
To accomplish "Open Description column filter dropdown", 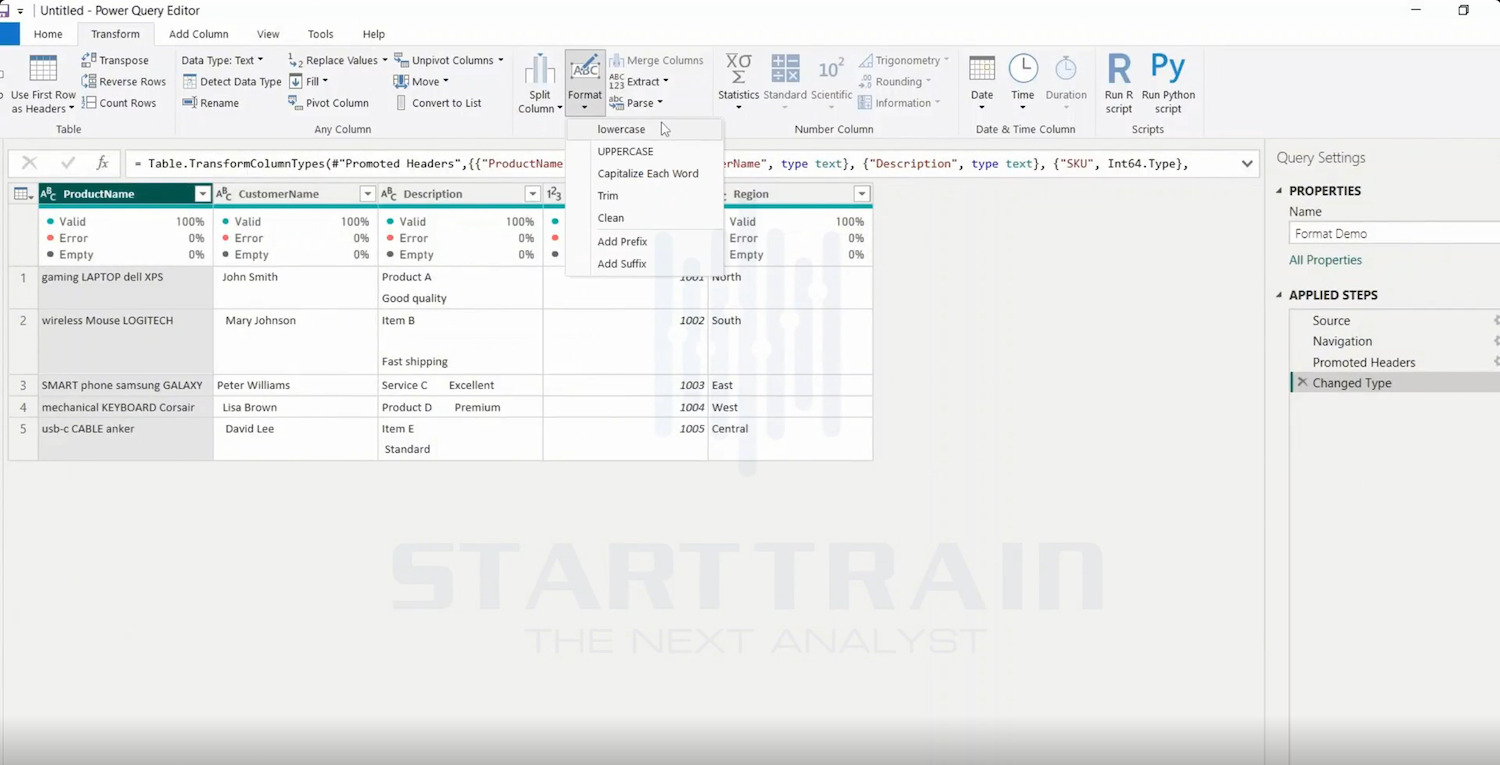I will pyautogui.click(x=532, y=194).
